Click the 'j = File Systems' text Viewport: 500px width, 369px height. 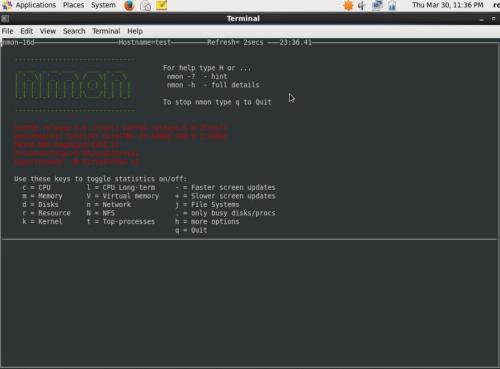(207, 205)
